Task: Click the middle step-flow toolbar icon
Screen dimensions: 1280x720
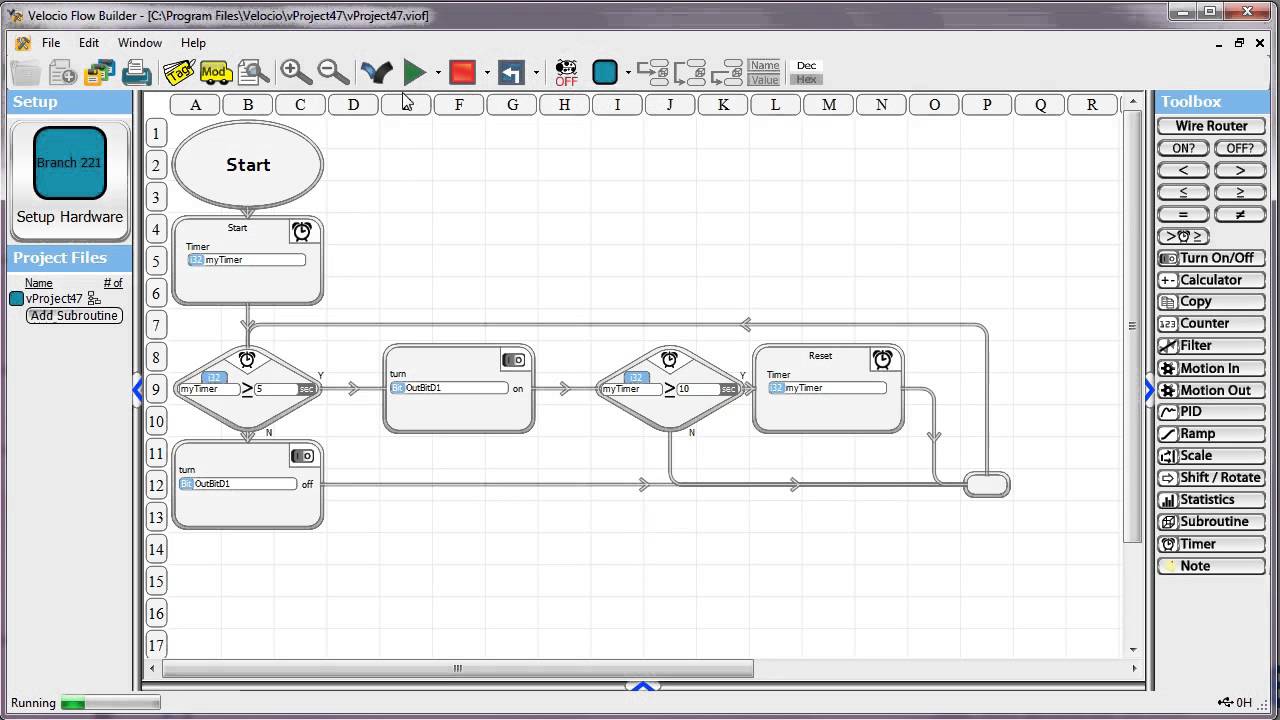Action: coord(690,72)
